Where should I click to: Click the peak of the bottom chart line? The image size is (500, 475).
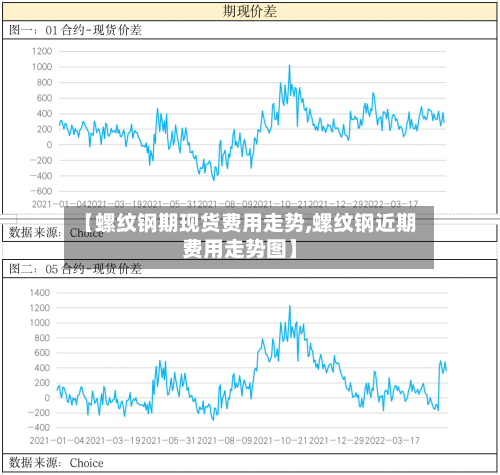click(x=290, y=306)
